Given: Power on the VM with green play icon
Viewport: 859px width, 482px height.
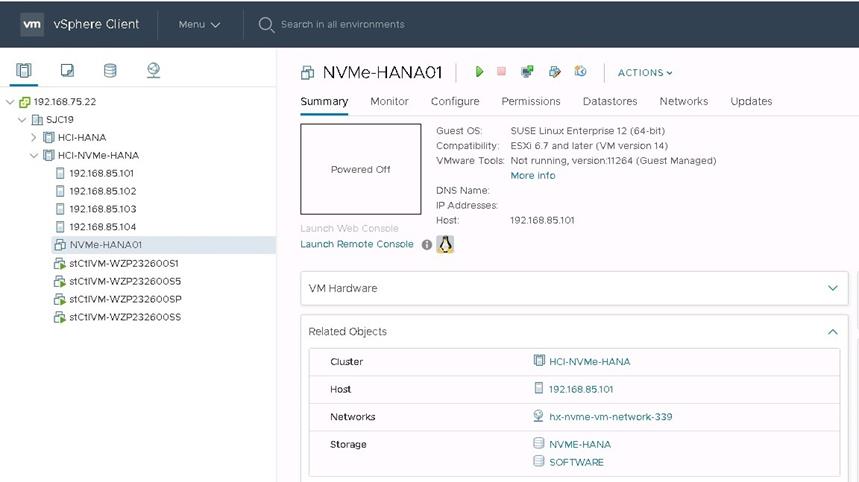Looking at the screenshot, I should [x=479, y=72].
